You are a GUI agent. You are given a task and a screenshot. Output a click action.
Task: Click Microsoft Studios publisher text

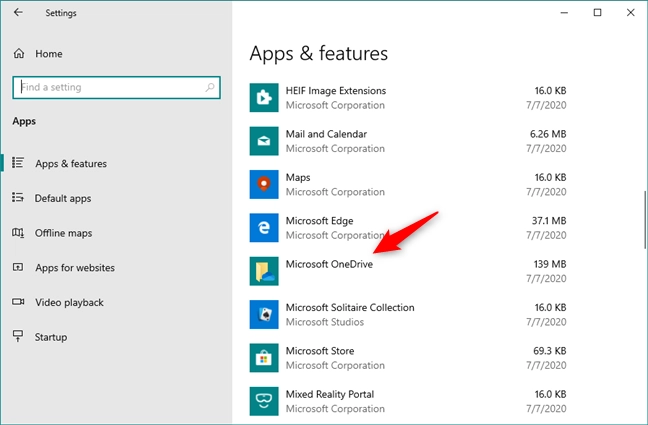point(325,322)
